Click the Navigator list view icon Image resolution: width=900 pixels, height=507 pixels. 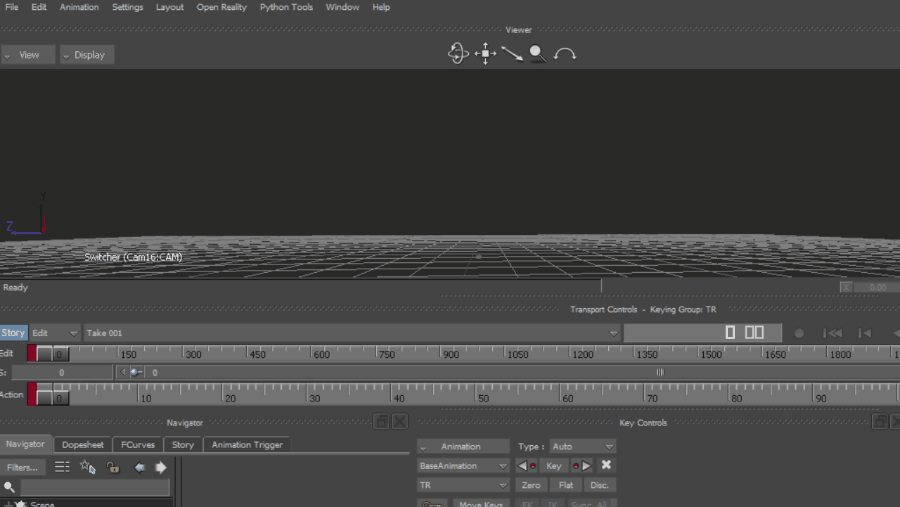(62, 467)
